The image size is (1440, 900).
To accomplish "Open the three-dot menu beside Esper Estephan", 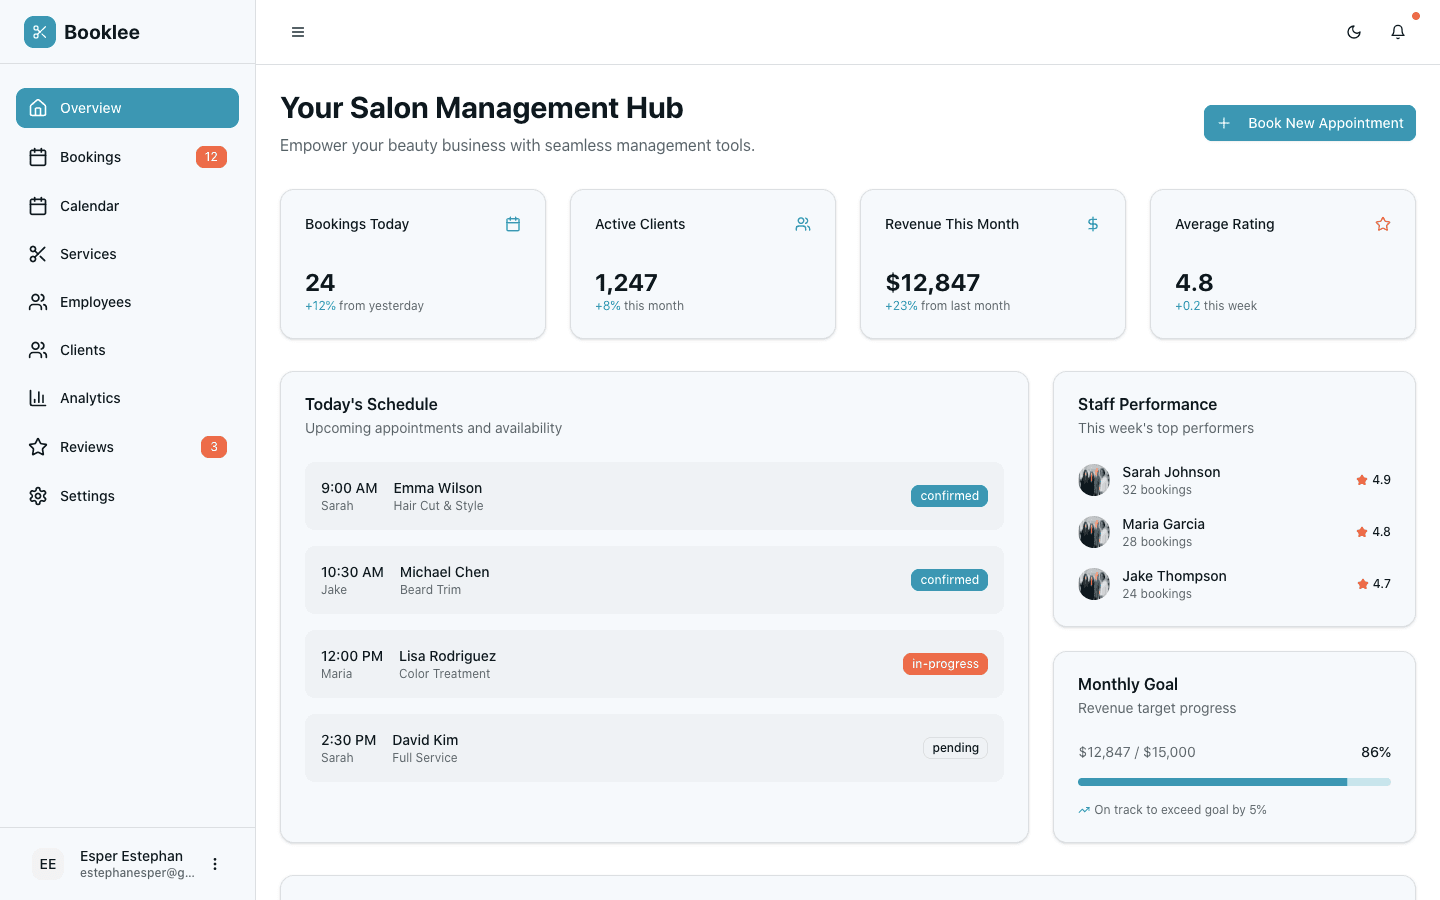I will (215, 863).
